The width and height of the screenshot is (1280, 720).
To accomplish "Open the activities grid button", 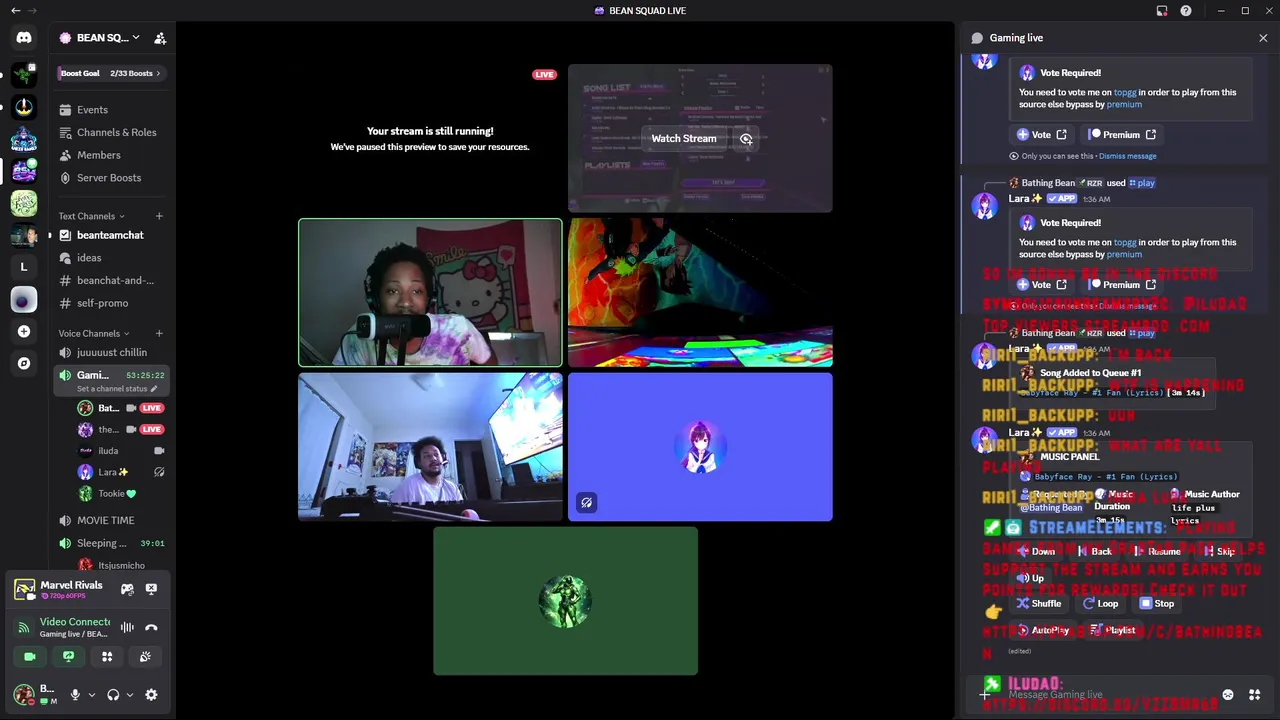I will 107,657.
